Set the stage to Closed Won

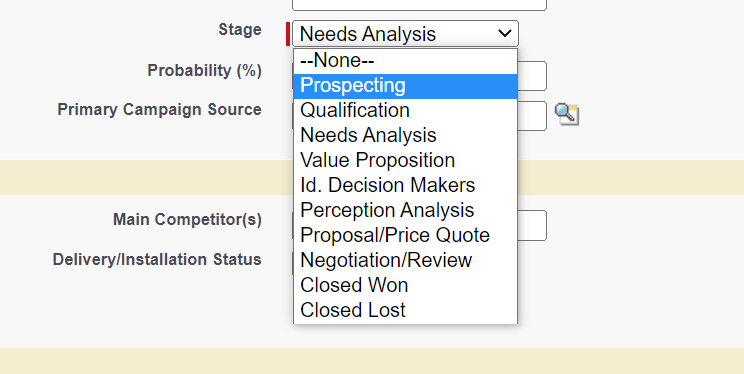coord(405,285)
